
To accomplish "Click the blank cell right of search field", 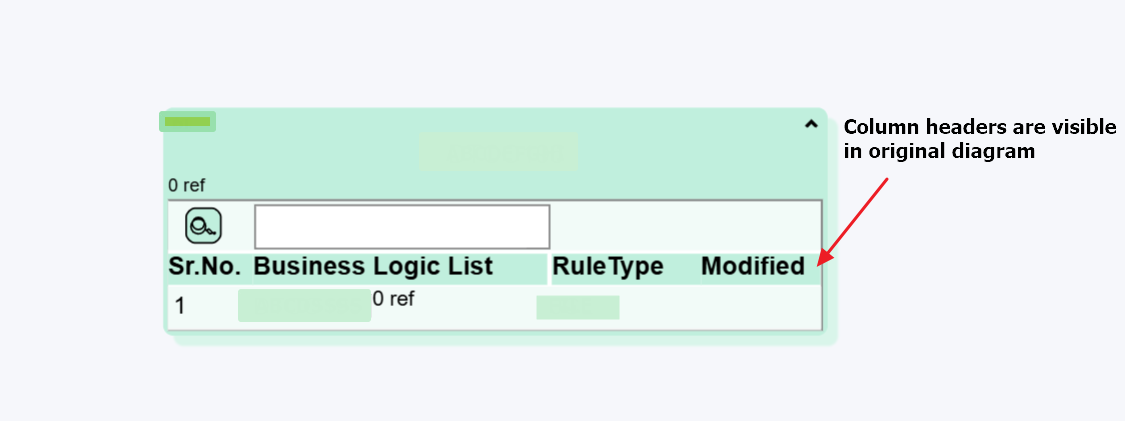I will (x=685, y=226).
